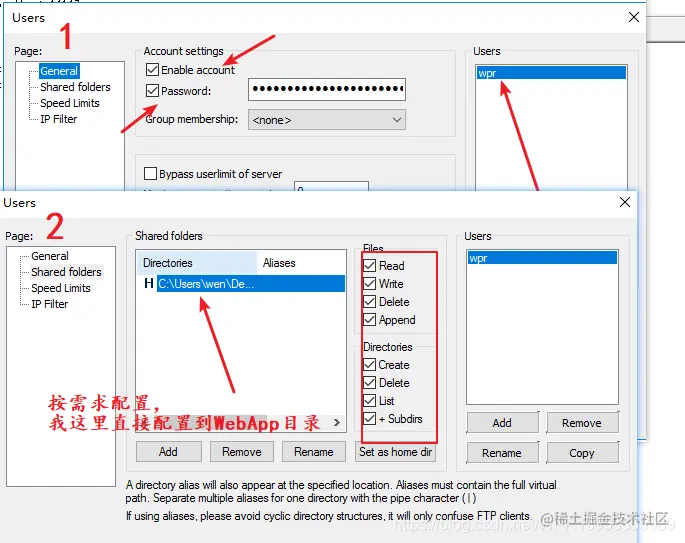Toggle Directories List permission
The image size is (685, 543).
click(370, 401)
